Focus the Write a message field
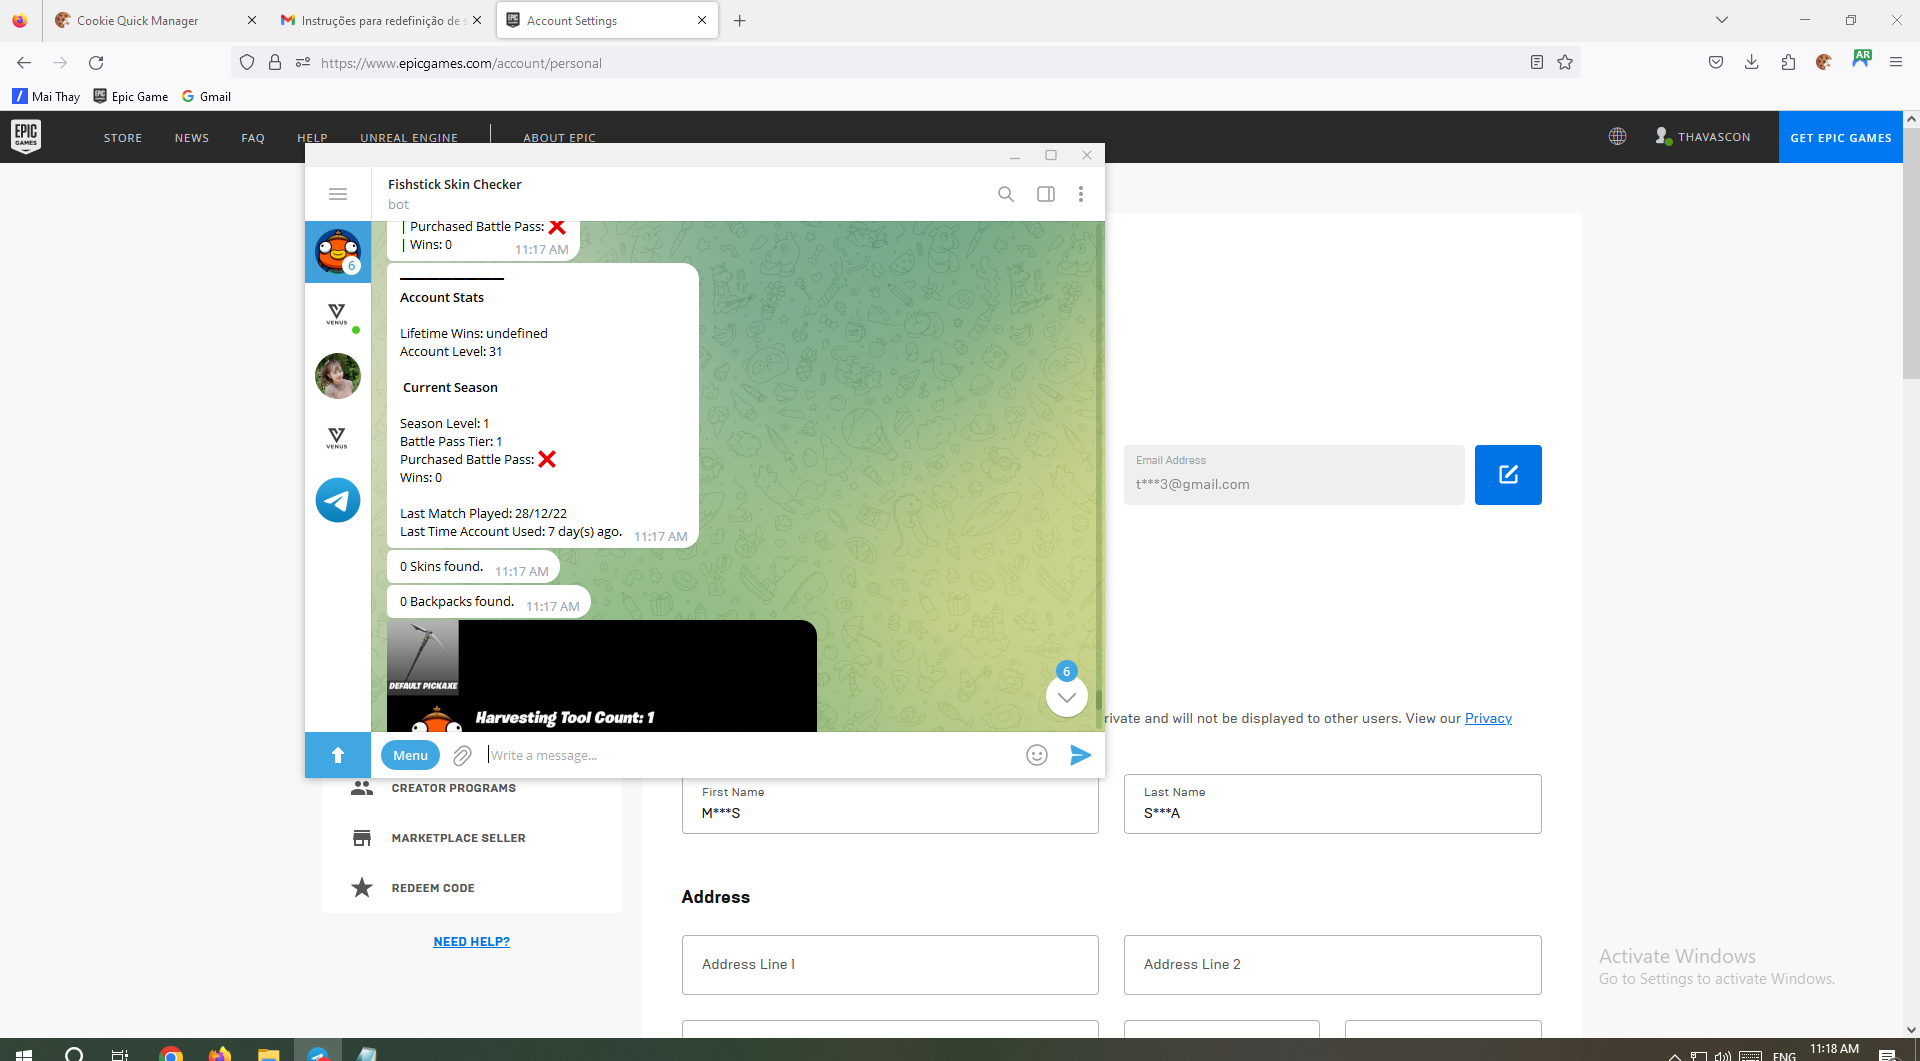The image size is (1920, 1061). [750, 755]
